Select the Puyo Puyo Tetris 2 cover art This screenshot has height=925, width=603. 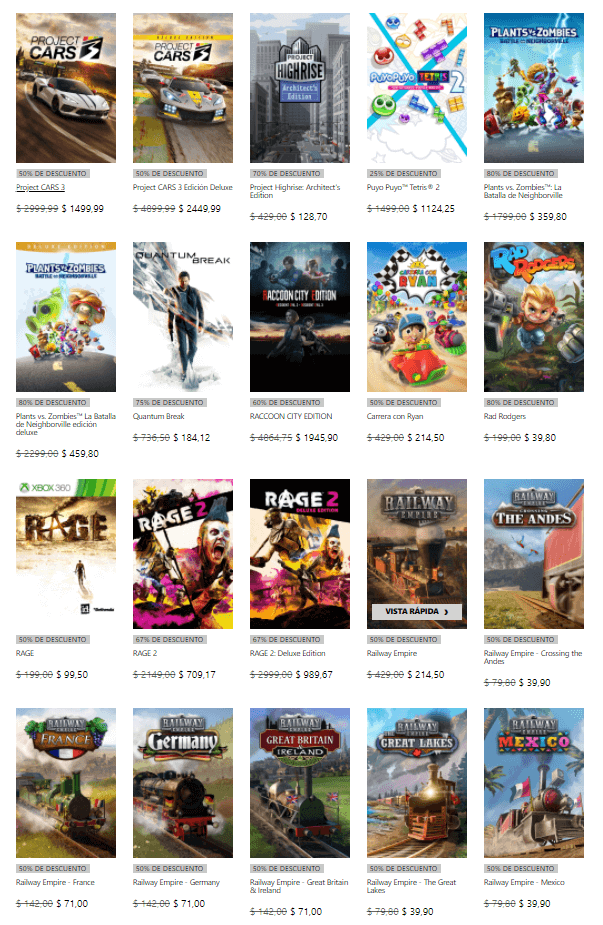coord(417,88)
